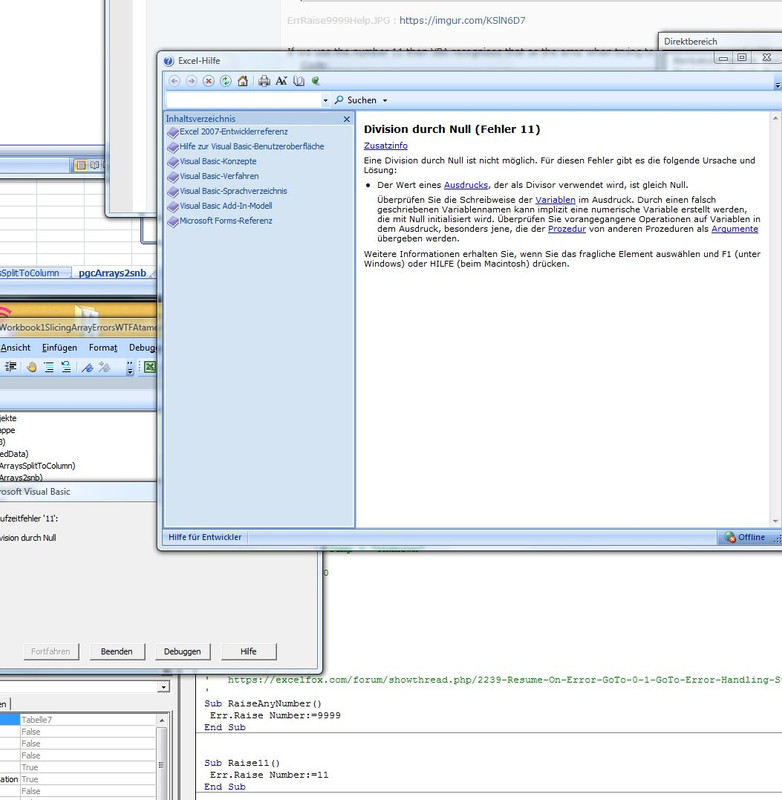Click the Excel view icon in VBA toolbar

point(150,367)
